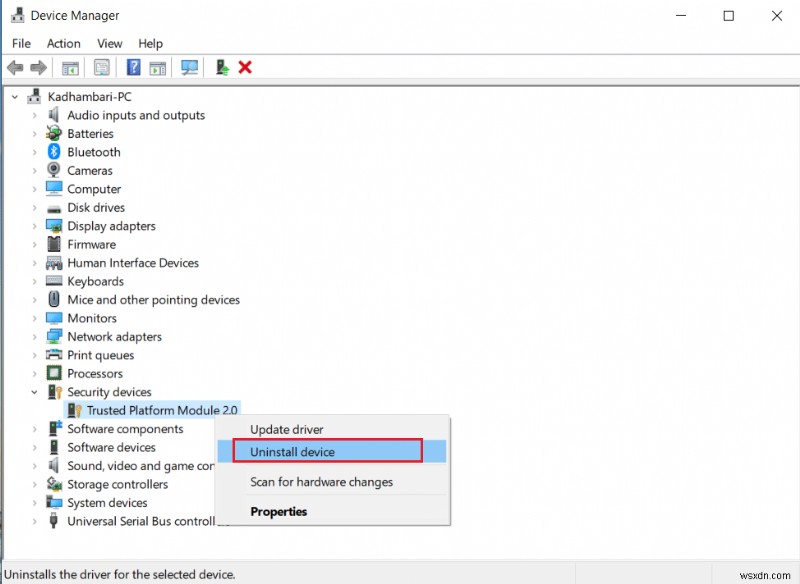Select the Software devices row

111,447
